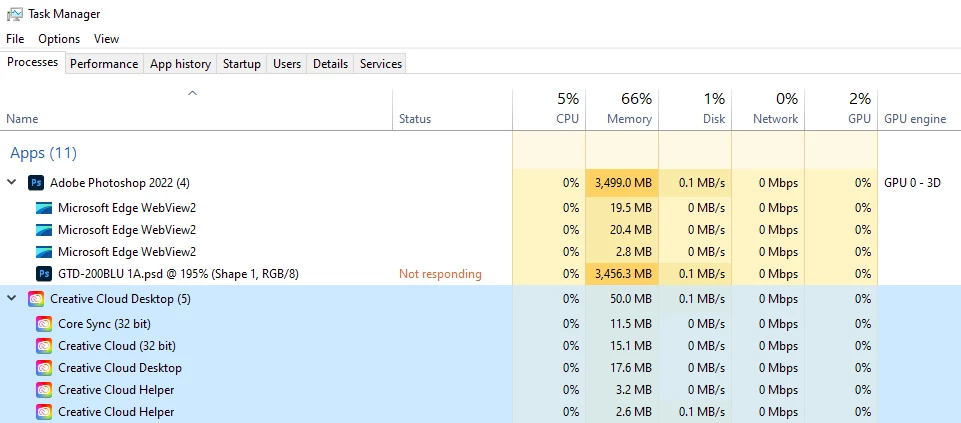Viewport: 961px width, 423px height.
Task: Click the Creative Cloud Helper icon using 2.6 MB
Action: pyautogui.click(x=44, y=412)
